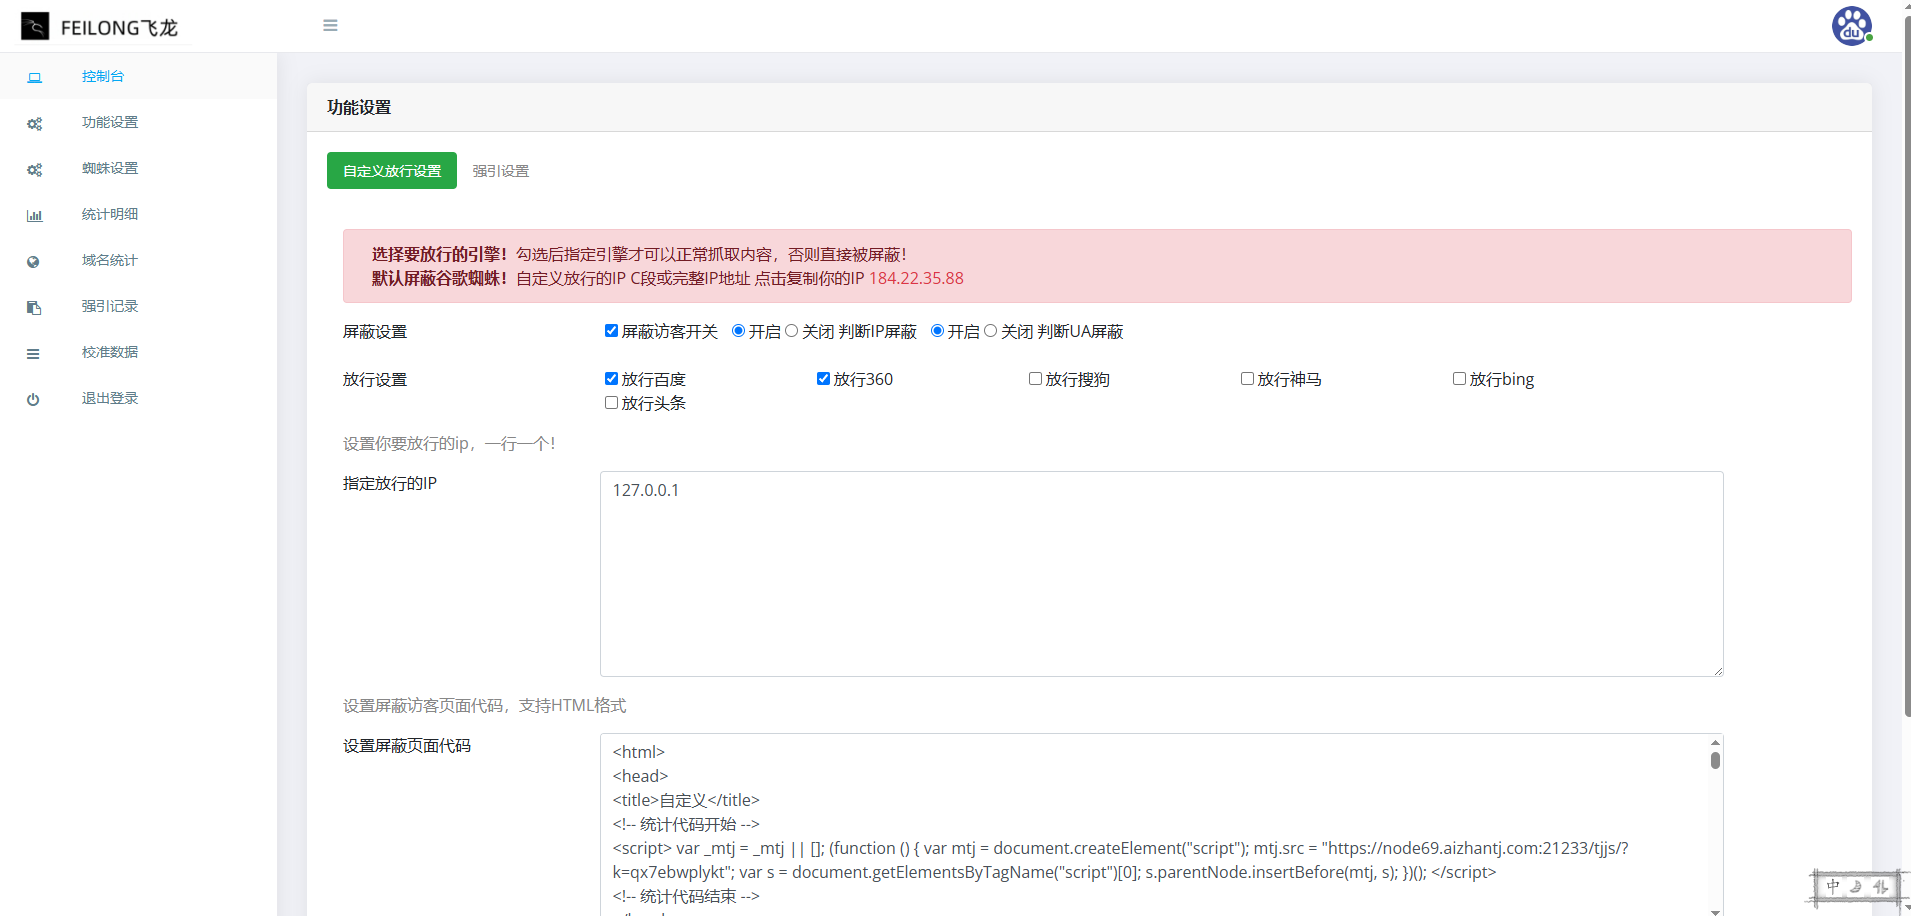The width and height of the screenshot is (1911, 916).
Task: Click the hint text 设置你要放行的ip,一行一个!
Action: coord(449,444)
